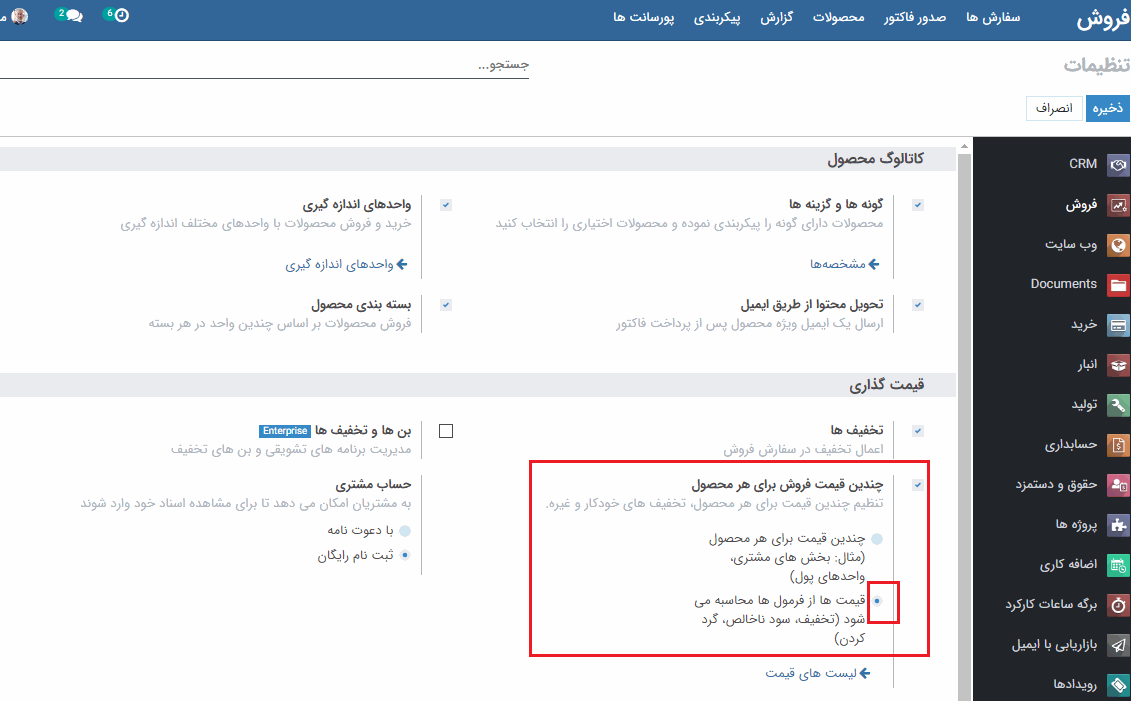Viewport: 1131px width, 701px height.
Task: Toggle تخفیف ها checkbox
Action: coord(917,431)
